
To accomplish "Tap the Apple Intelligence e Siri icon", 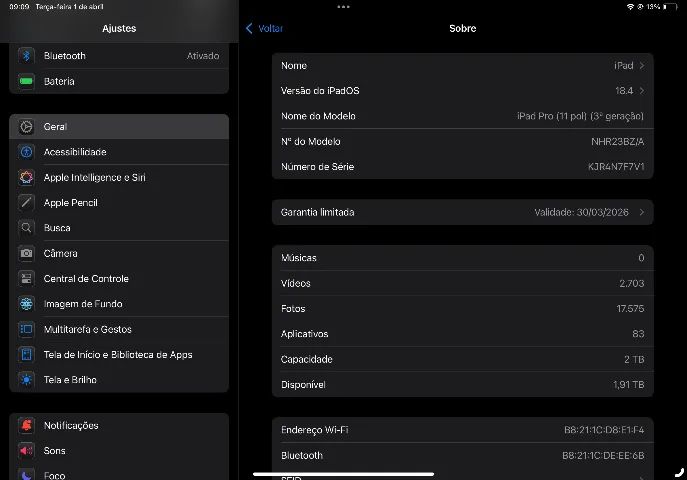I will point(26,177).
